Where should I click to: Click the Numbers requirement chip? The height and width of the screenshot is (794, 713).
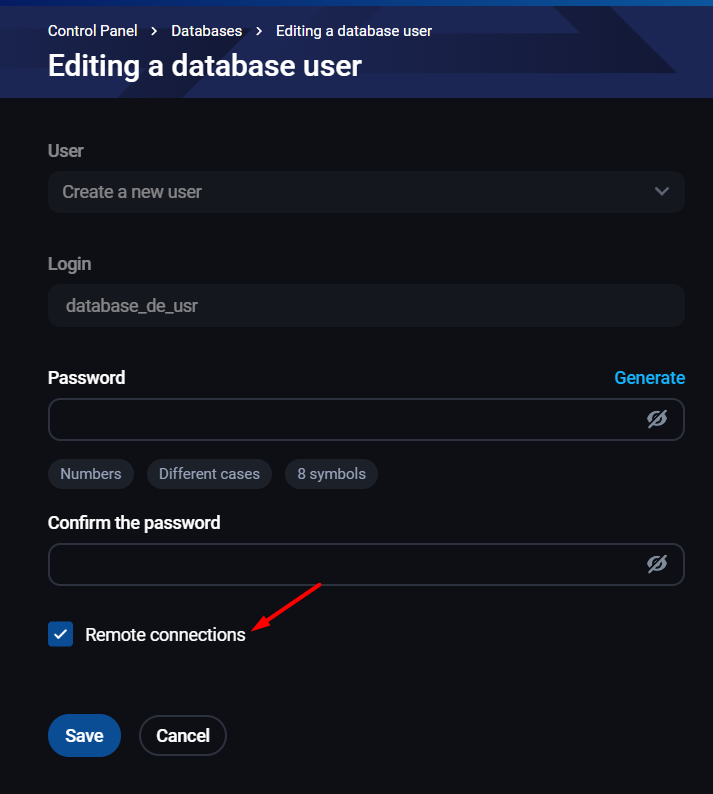[x=91, y=474]
